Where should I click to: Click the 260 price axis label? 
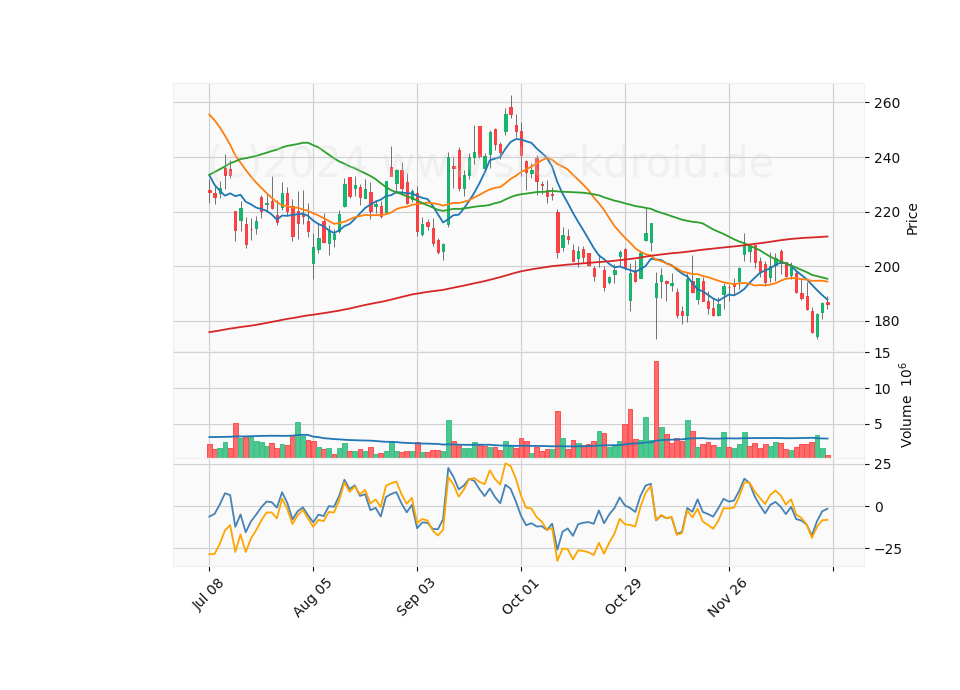click(888, 103)
